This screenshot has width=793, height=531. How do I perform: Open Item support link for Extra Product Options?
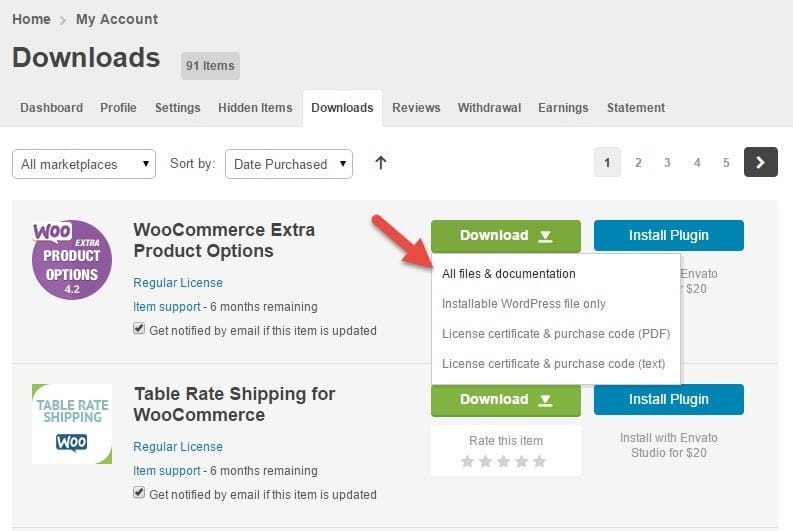167,307
